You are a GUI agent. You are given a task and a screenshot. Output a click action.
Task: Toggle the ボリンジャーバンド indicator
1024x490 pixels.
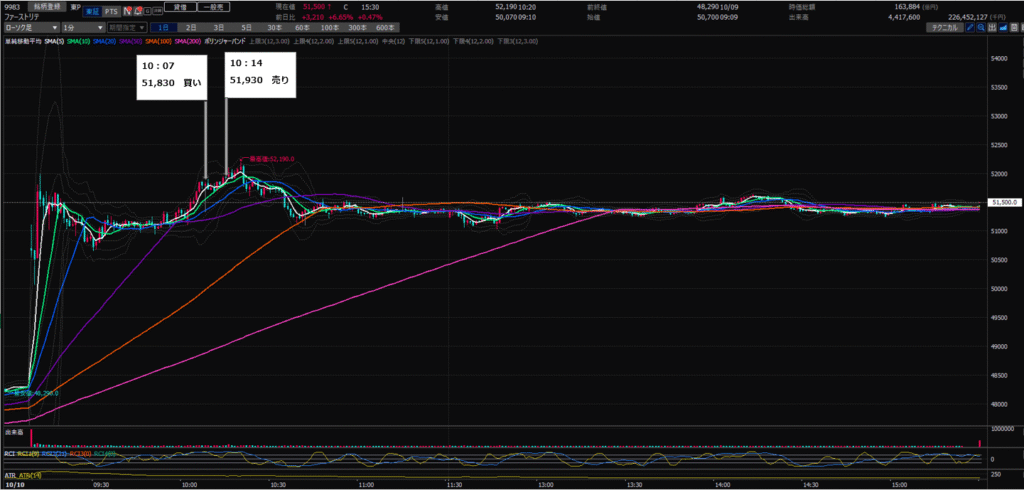[223, 39]
